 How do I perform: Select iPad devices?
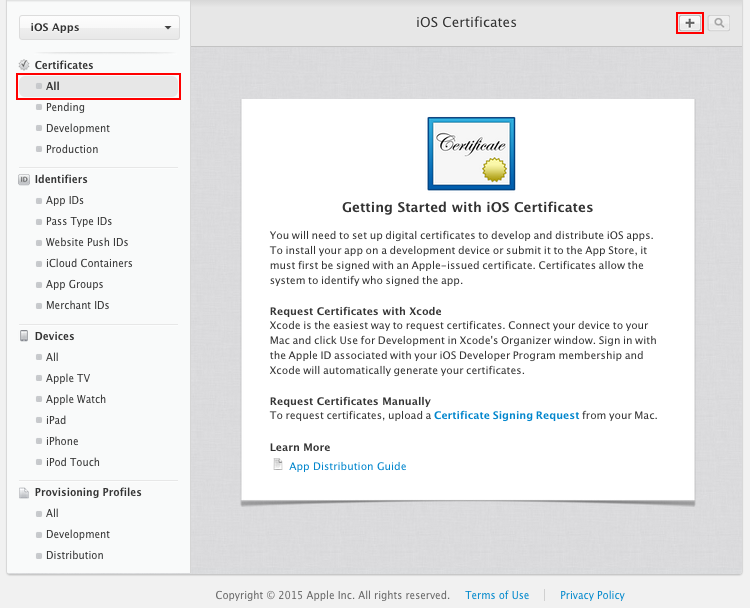coord(56,420)
